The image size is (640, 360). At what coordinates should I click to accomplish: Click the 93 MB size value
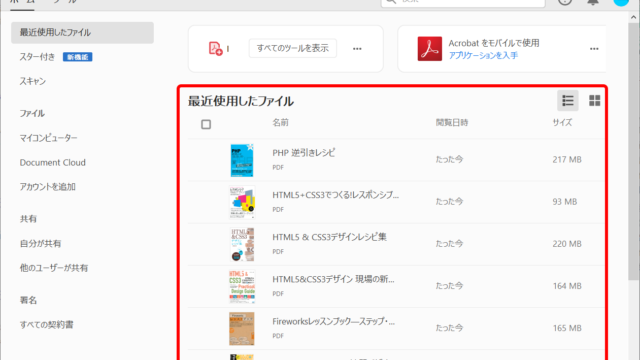point(565,202)
